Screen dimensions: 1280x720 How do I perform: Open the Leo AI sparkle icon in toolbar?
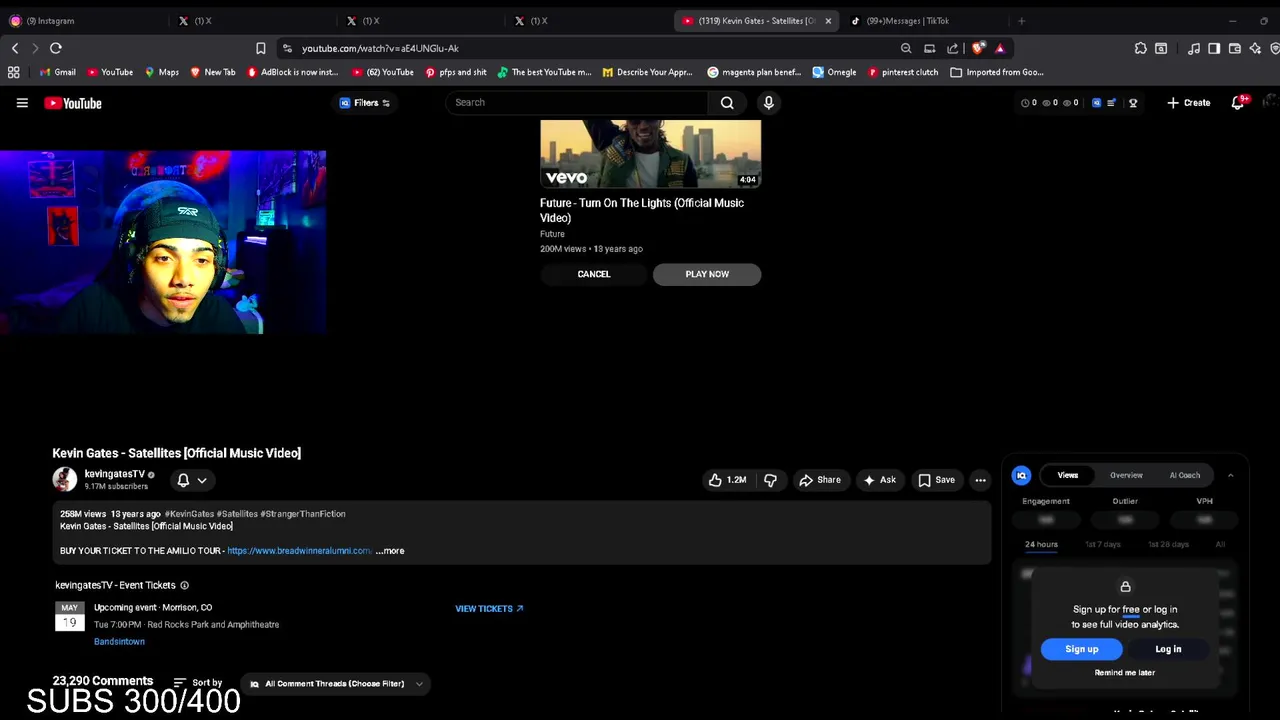click(x=1255, y=48)
